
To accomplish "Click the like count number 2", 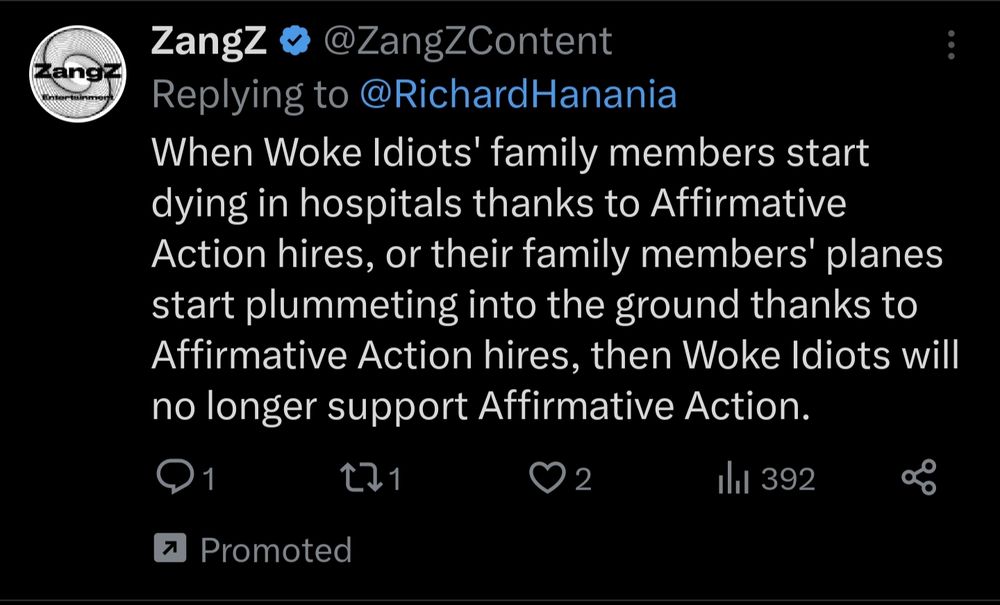I will click(582, 480).
